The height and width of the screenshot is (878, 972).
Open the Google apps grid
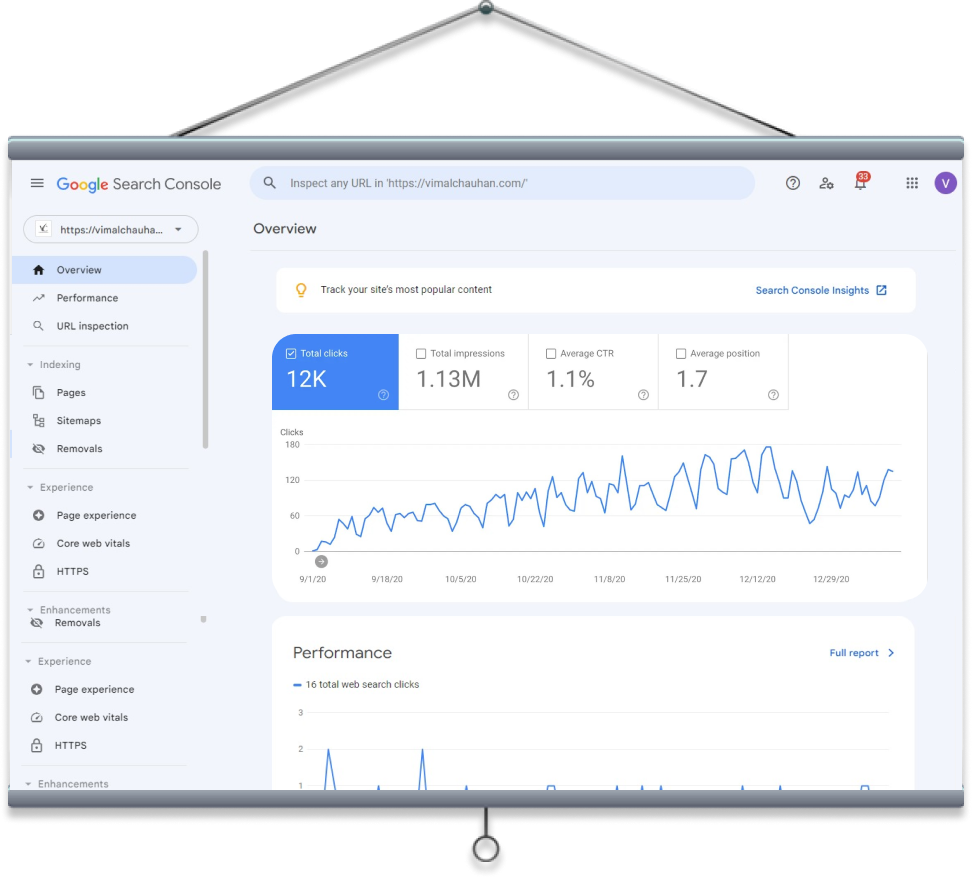[x=912, y=183]
